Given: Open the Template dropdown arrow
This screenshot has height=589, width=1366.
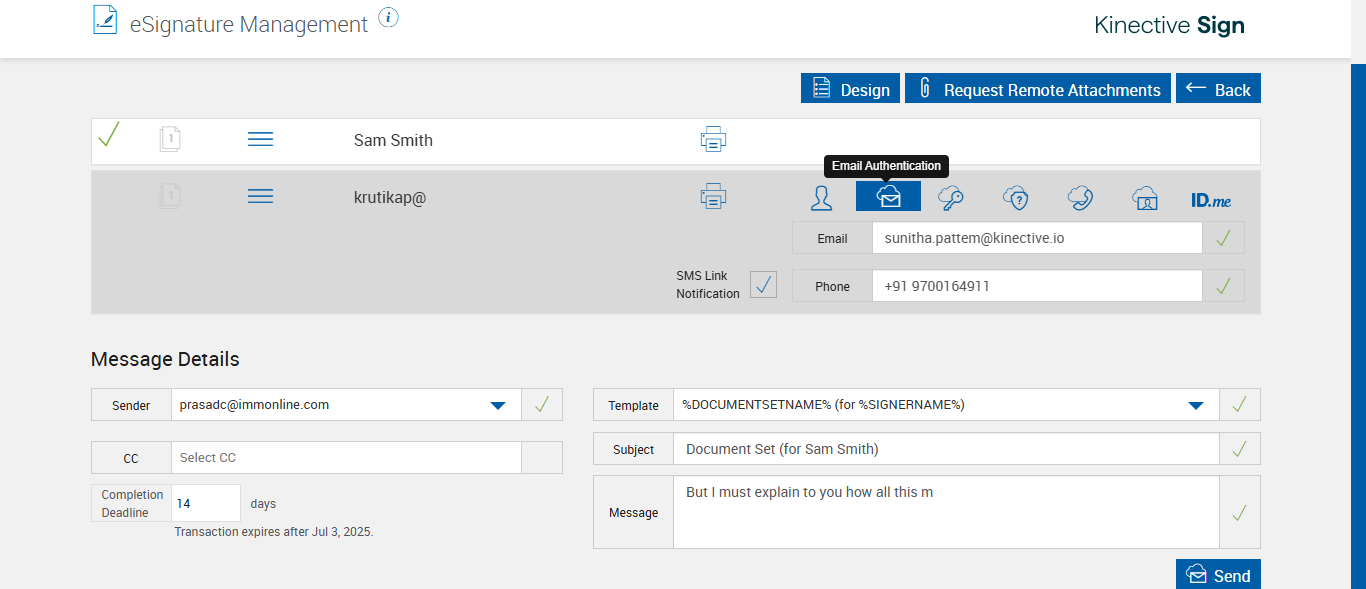Looking at the screenshot, I should pyautogui.click(x=1195, y=405).
